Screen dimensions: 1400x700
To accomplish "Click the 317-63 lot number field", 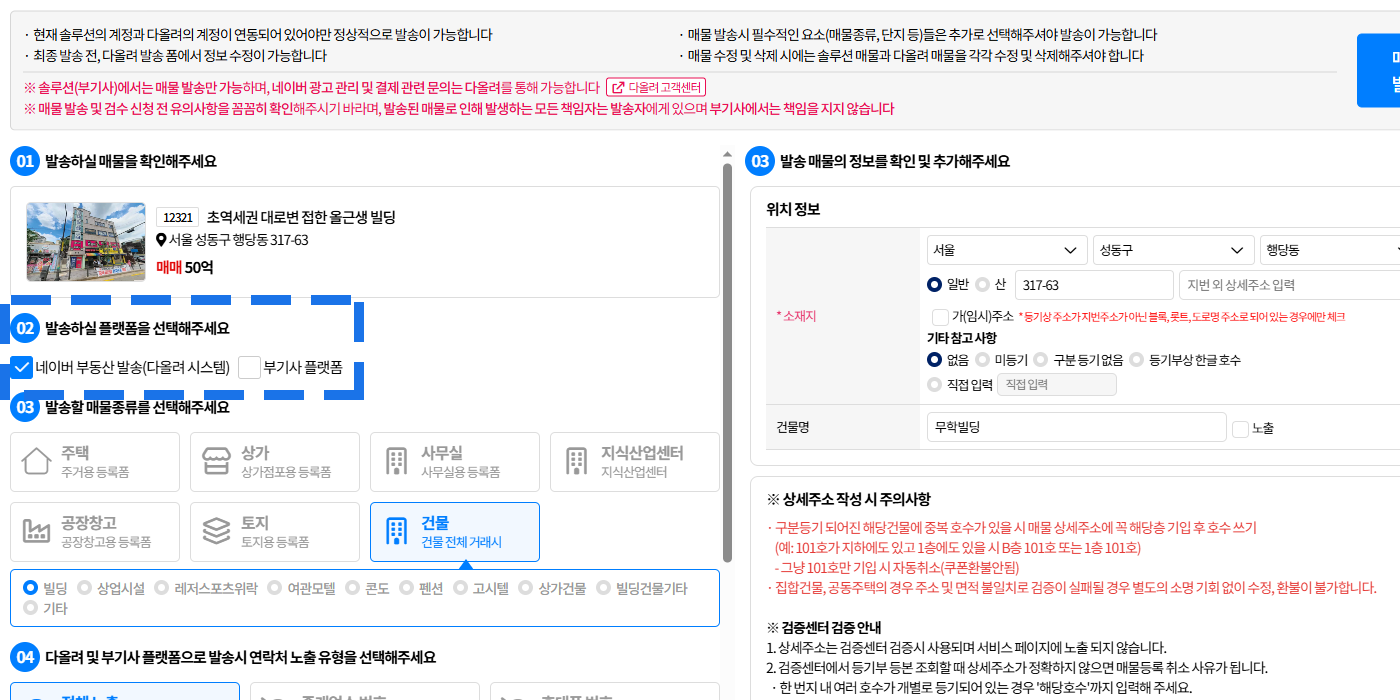I will point(1093,285).
